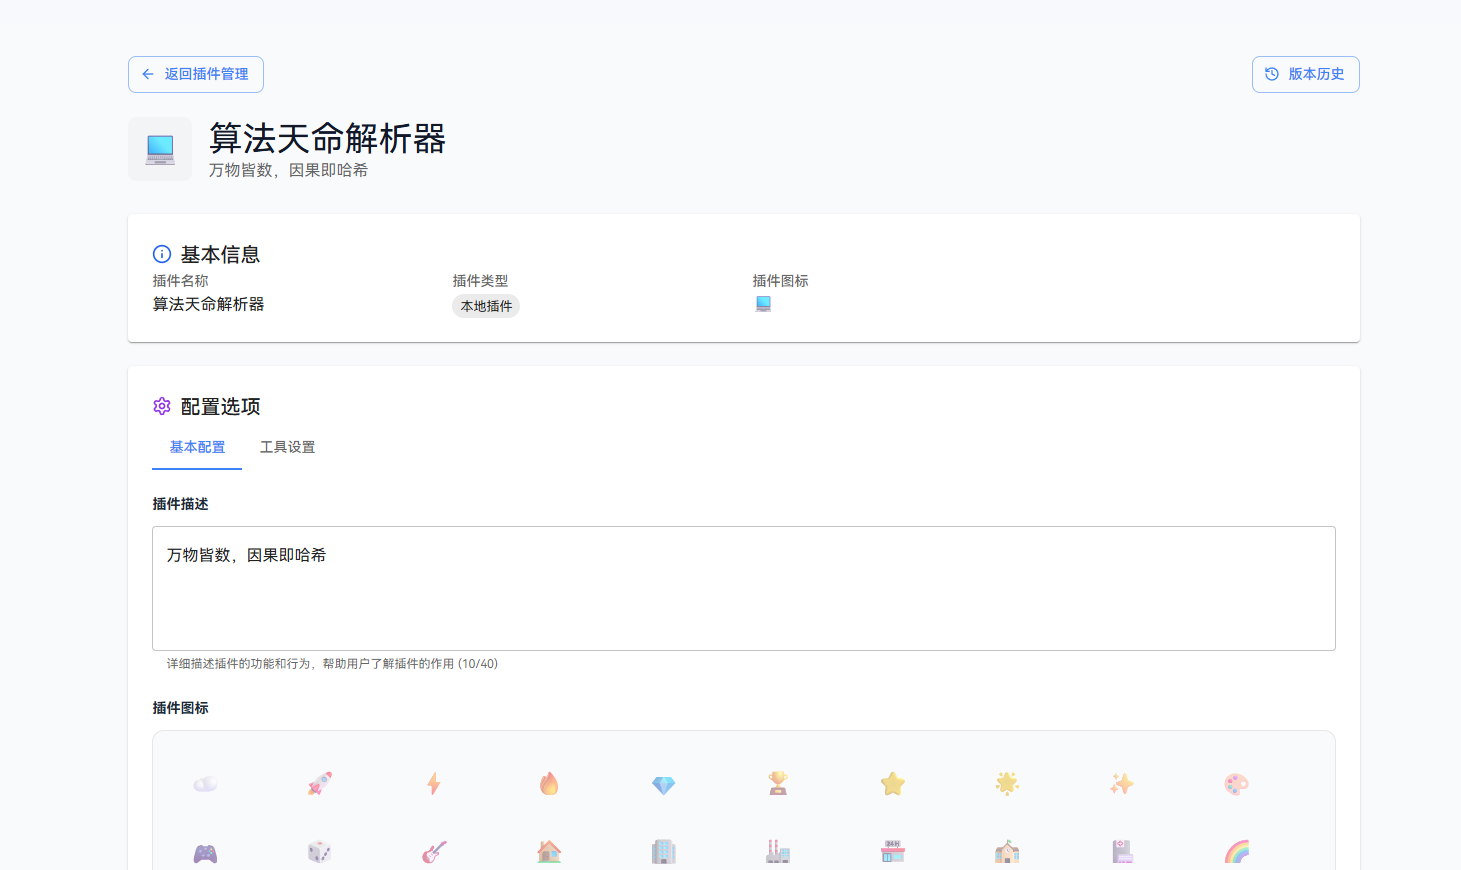Screen dimensions: 1461x870
Task: Click the 插件图标 label above icon grid
Action: tap(180, 708)
